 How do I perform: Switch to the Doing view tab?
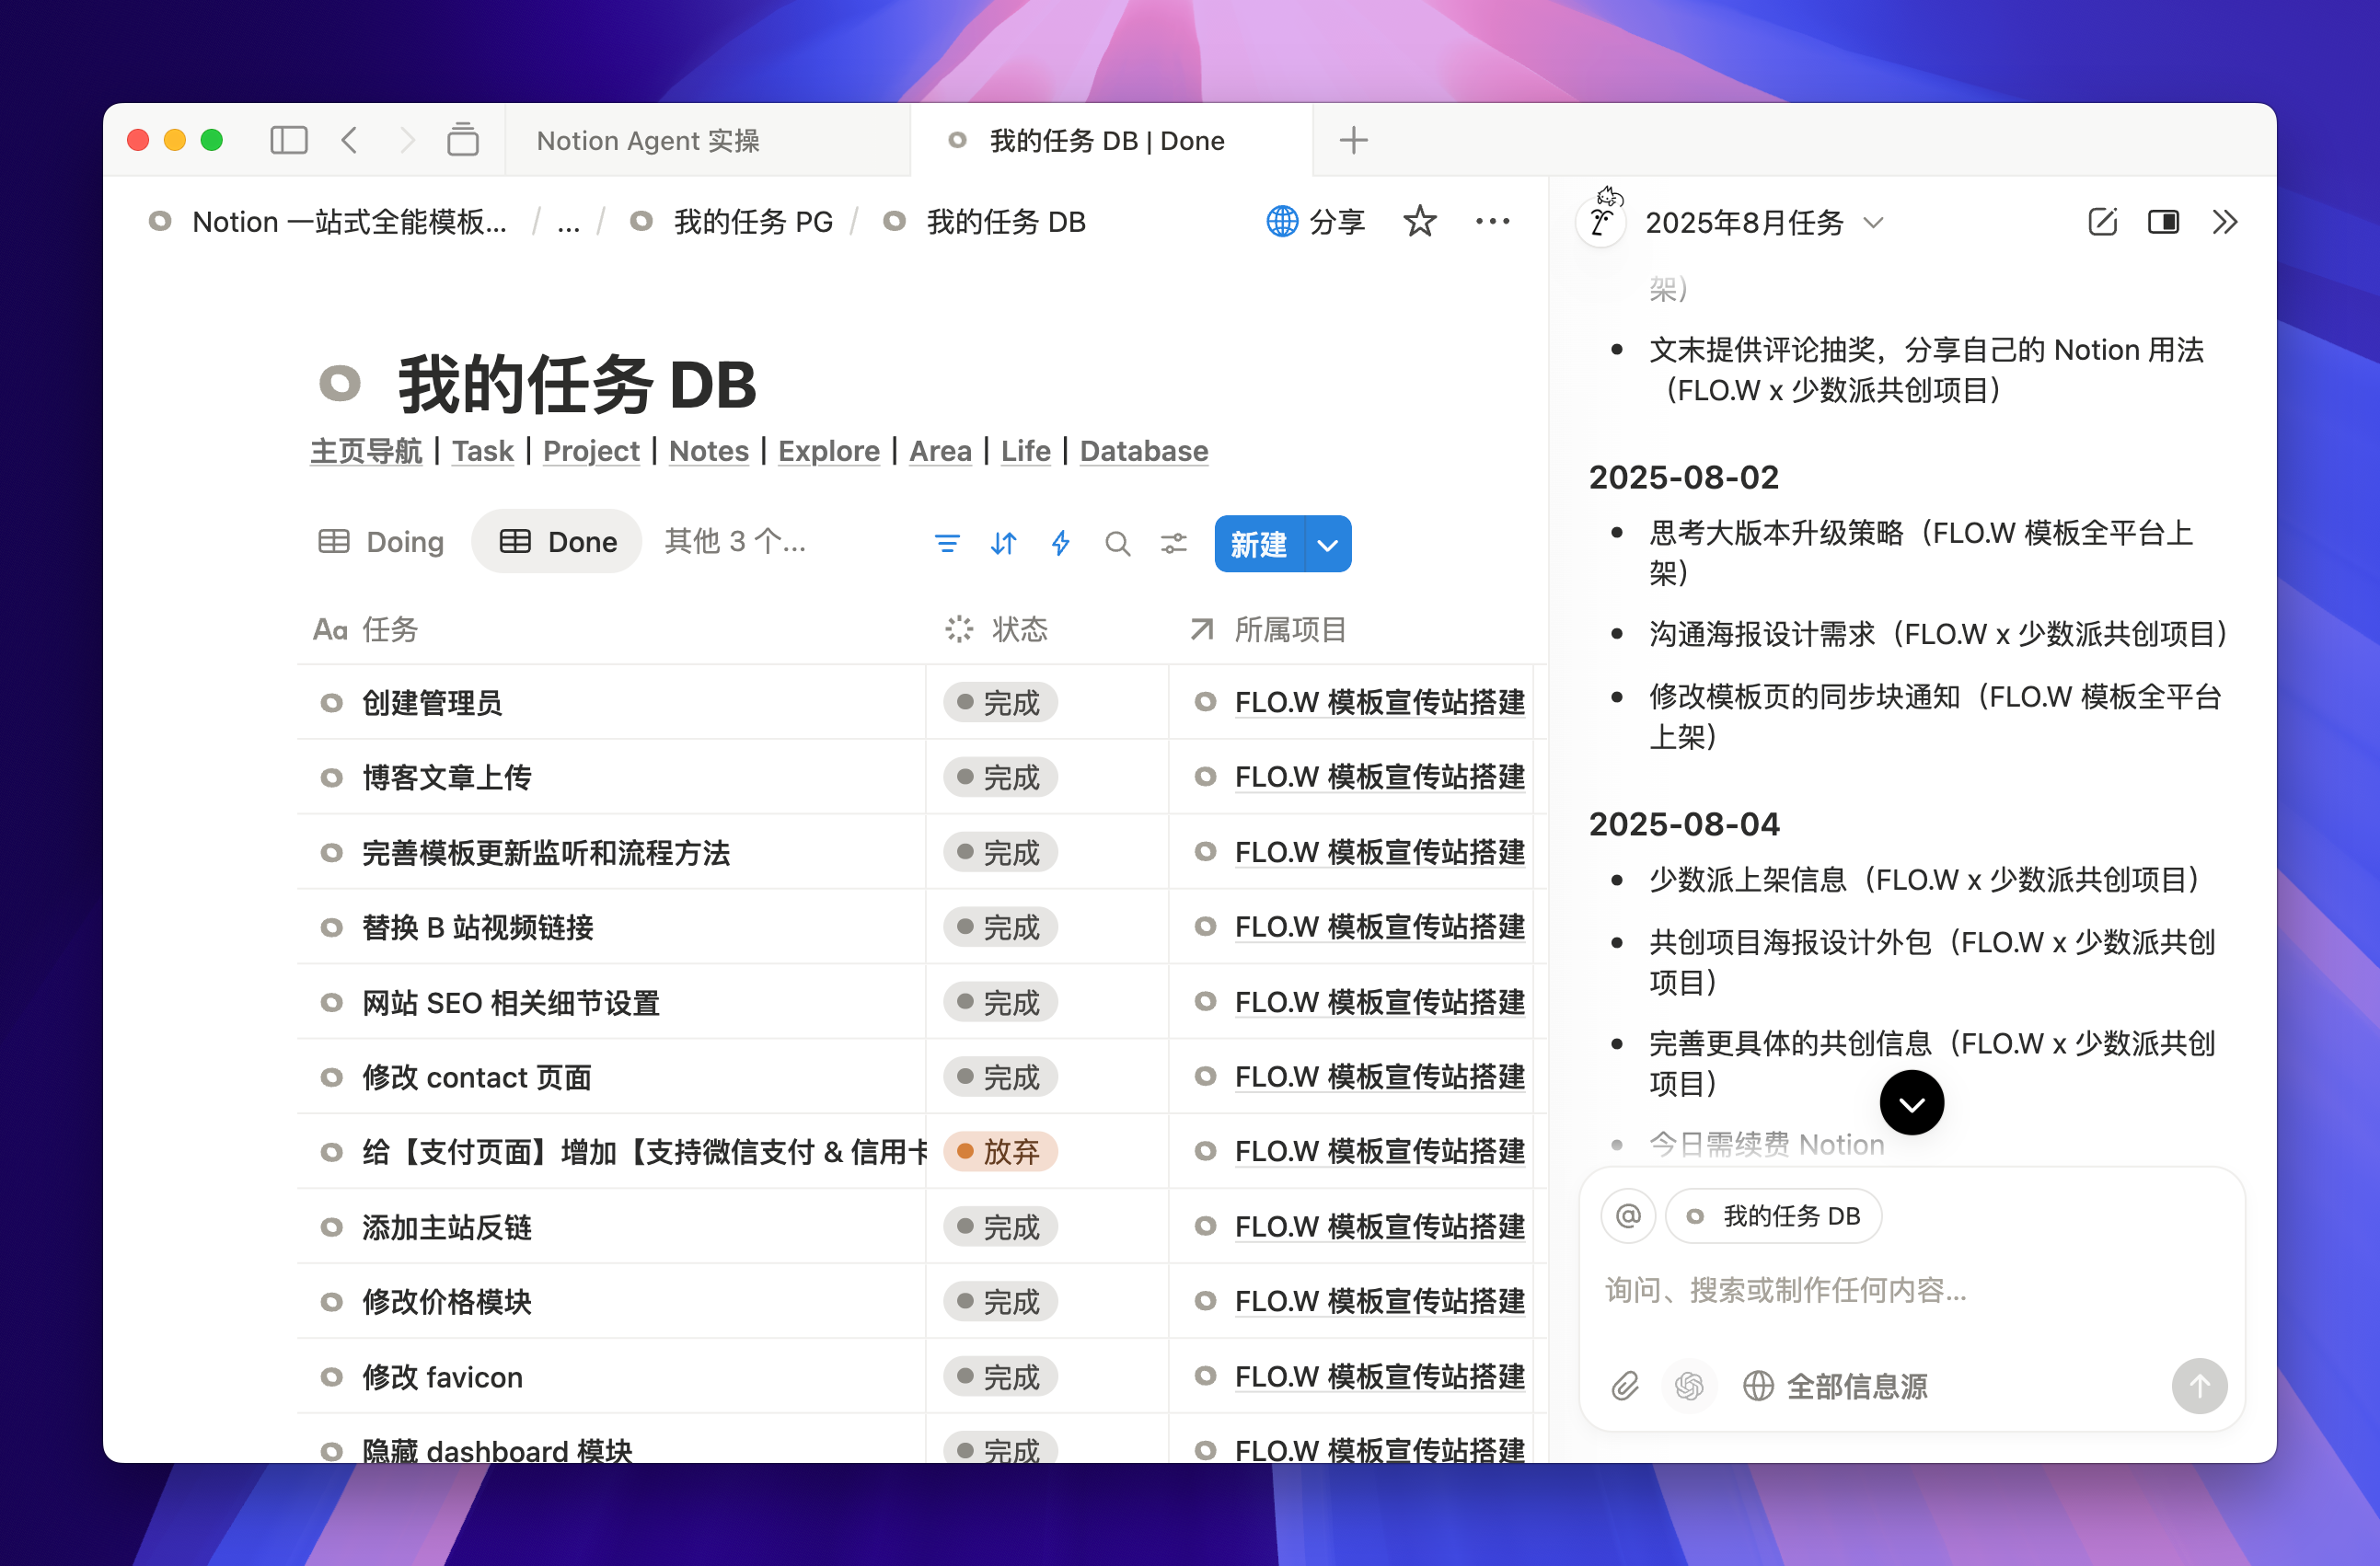(380, 542)
